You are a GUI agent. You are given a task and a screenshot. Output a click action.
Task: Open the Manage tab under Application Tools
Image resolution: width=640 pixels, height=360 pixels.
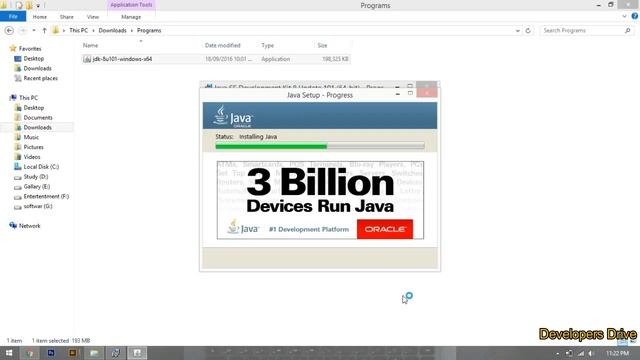[131, 17]
